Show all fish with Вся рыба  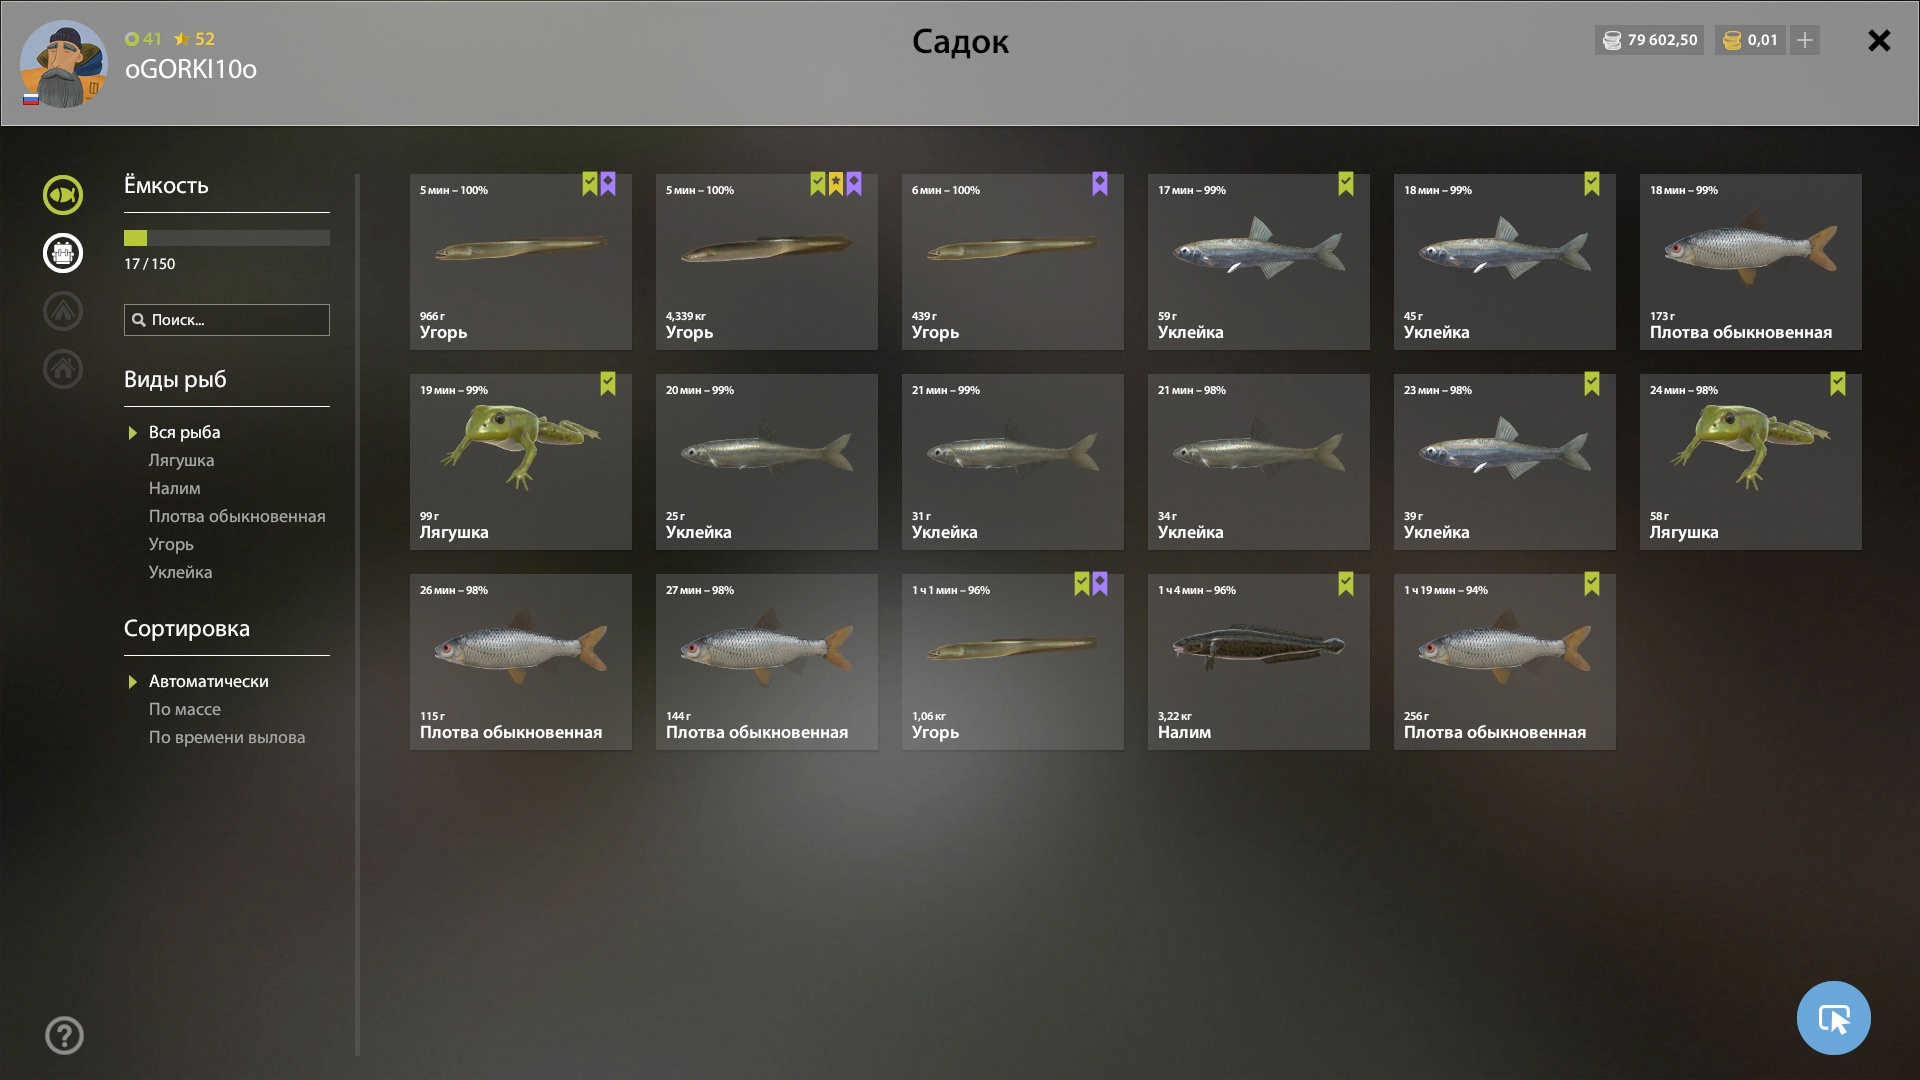point(184,432)
